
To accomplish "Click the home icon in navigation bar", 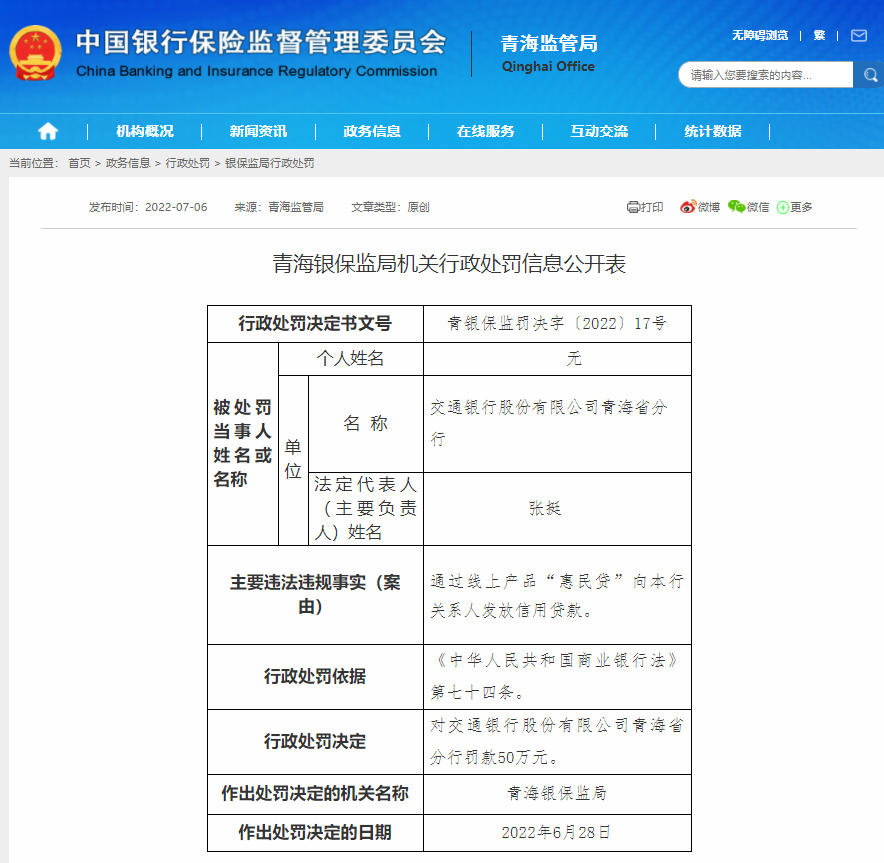I will (48, 131).
